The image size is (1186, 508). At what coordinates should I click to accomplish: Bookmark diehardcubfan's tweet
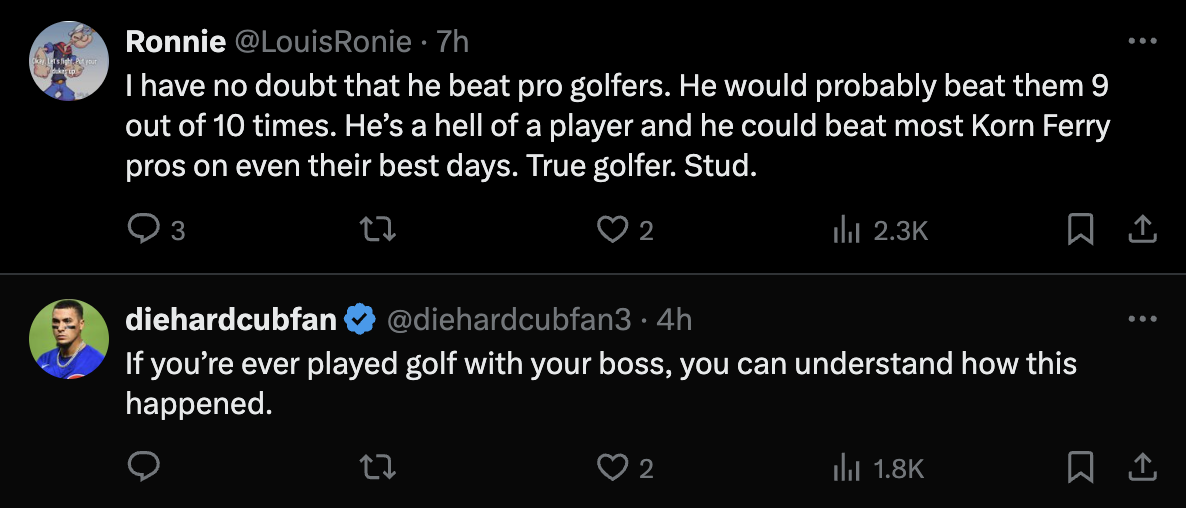click(1080, 467)
